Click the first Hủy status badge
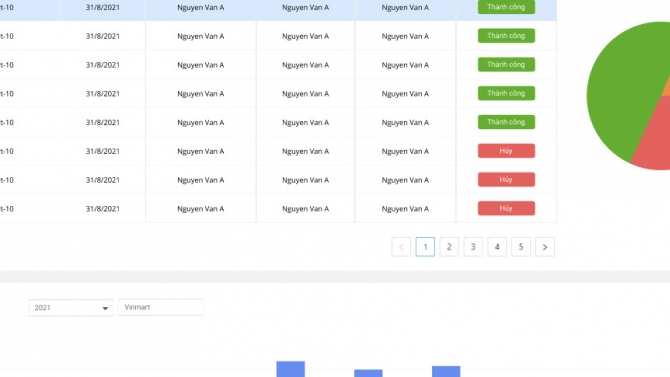 (x=506, y=151)
